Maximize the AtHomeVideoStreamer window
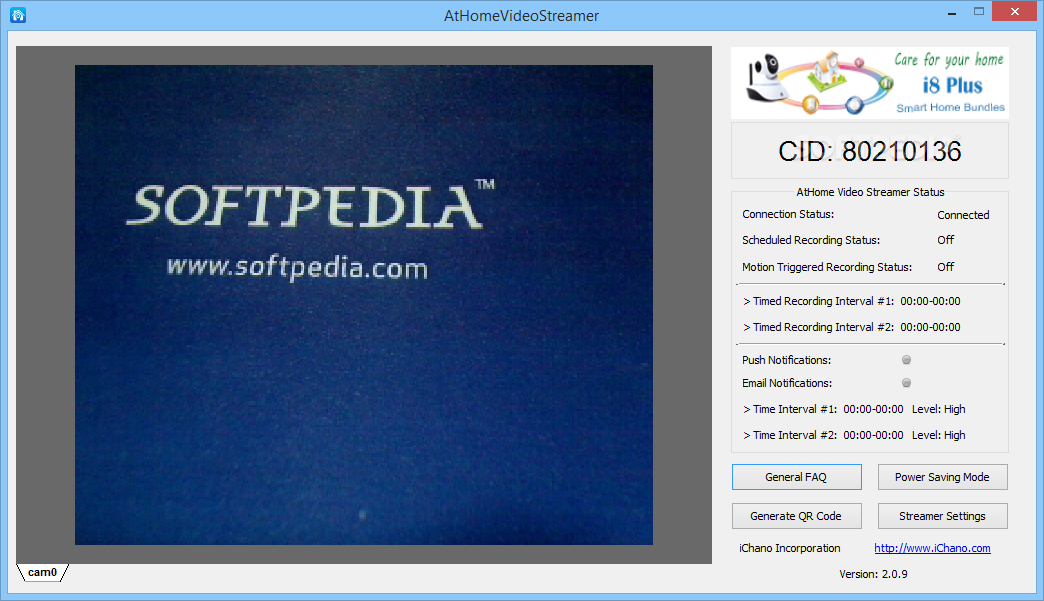The width and height of the screenshot is (1044, 601). 979,11
